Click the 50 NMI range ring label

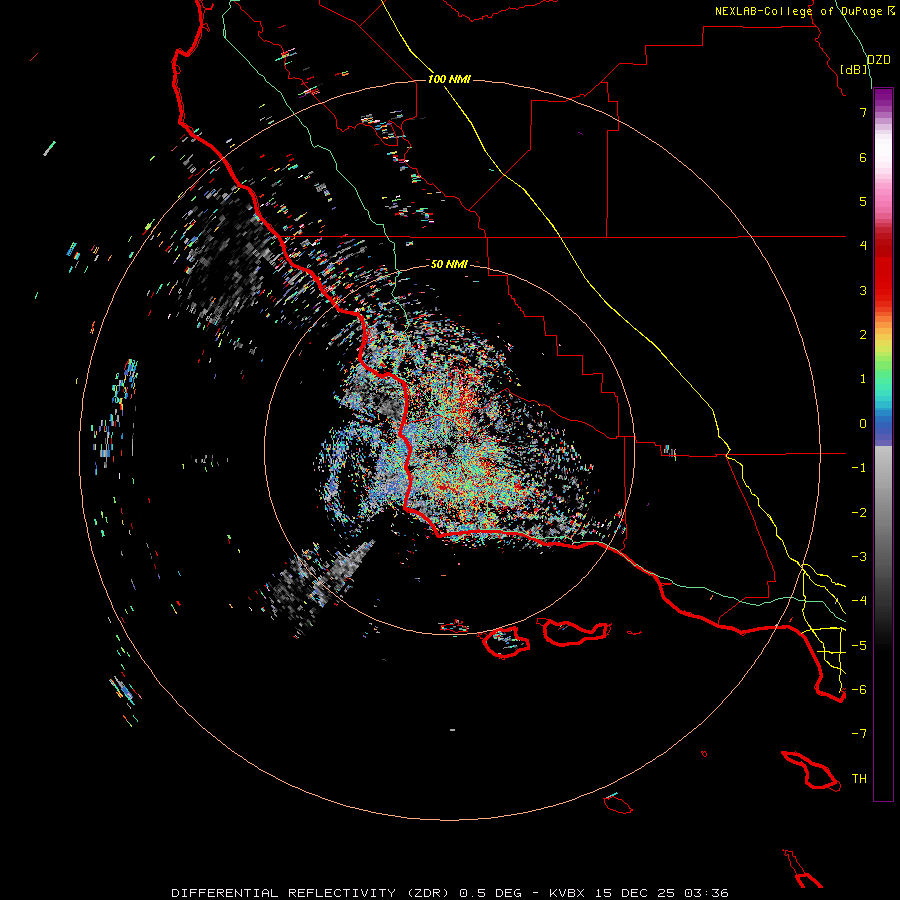pyautogui.click(x=449, y=264)
